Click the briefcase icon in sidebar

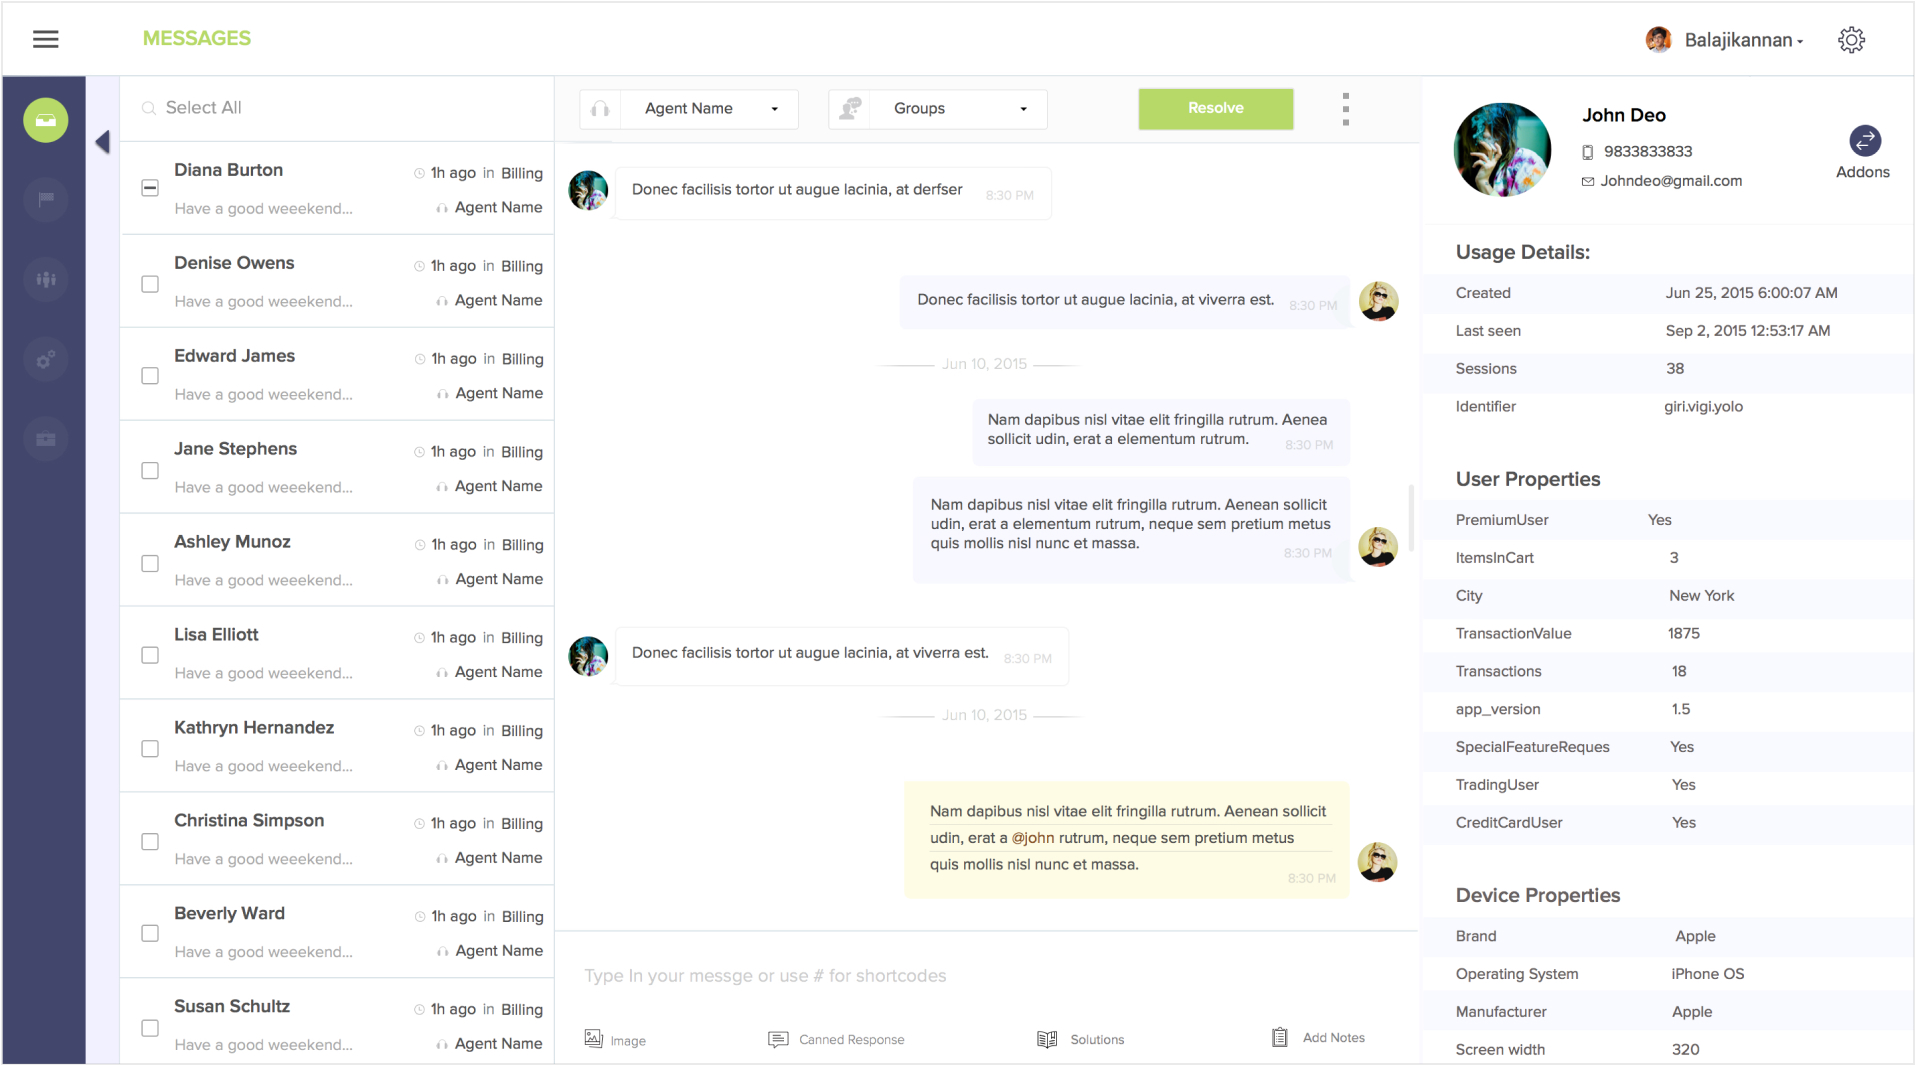tap(46, 439)
